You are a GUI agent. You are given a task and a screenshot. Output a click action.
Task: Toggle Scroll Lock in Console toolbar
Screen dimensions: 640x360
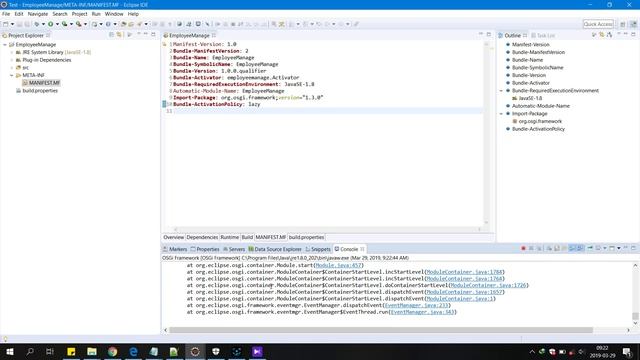[x=557, y=248]
